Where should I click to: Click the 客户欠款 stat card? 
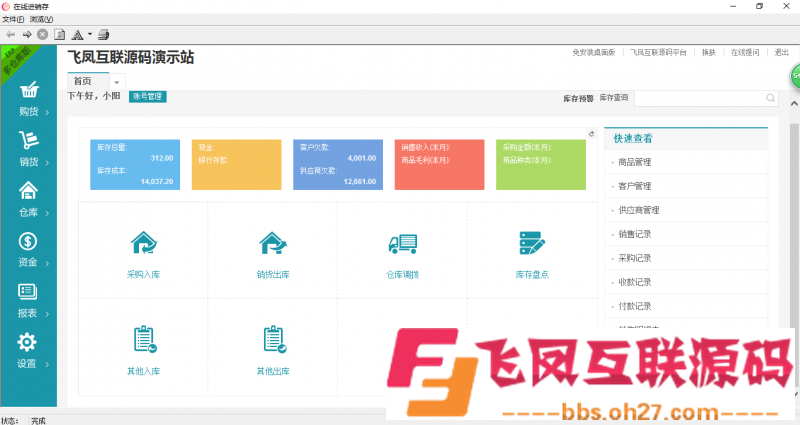(x=338, y=165)
